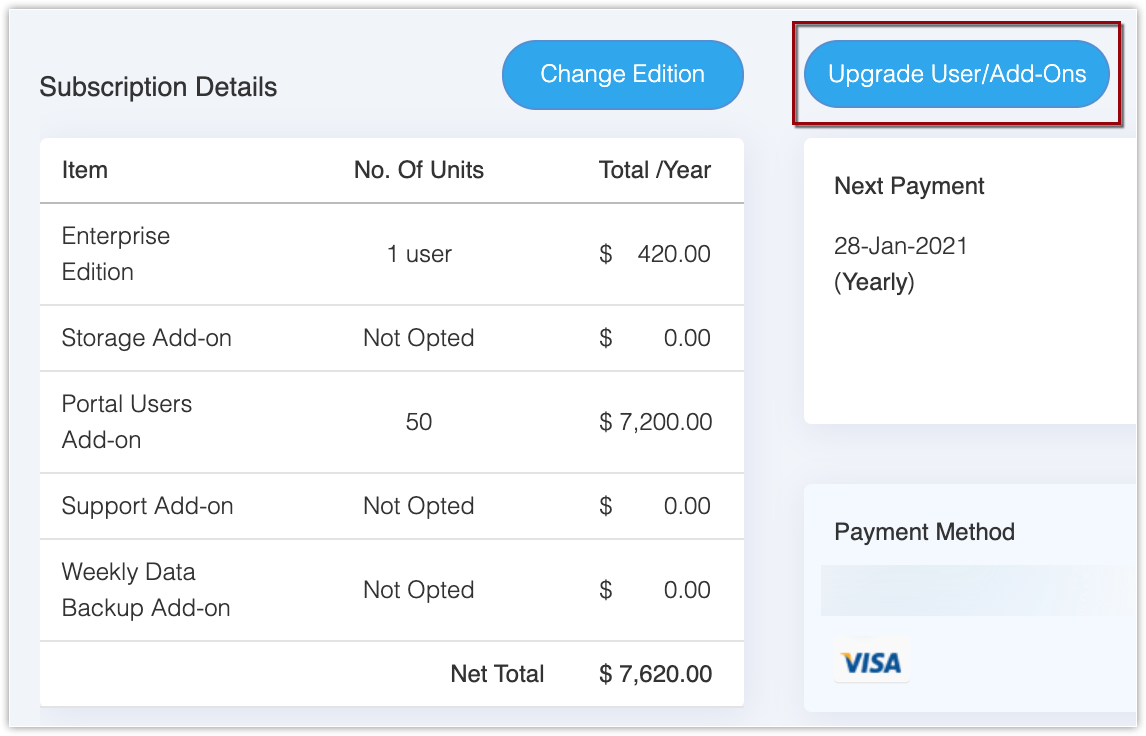1146x736 pixels.
Task: Click the Portal Users Add-on label
Action: (127, 422)
